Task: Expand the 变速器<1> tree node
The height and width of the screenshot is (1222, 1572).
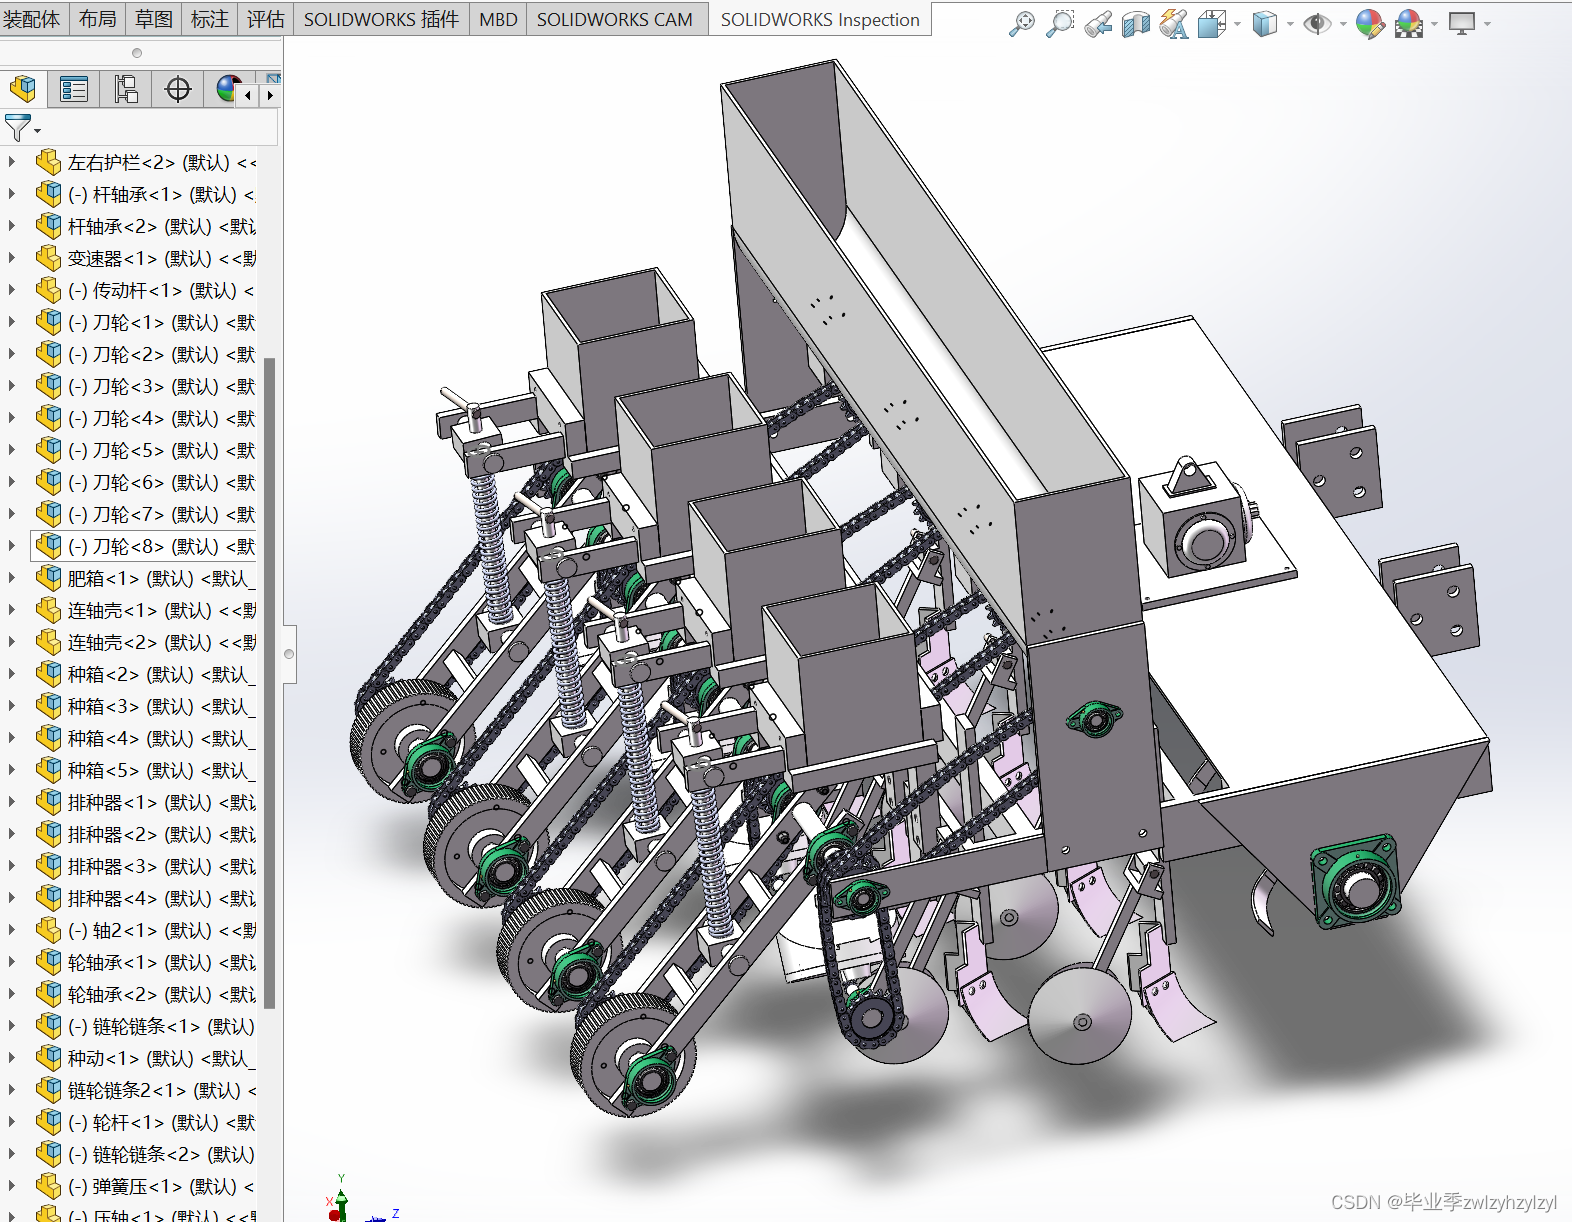Action: [x=11, y=257]
